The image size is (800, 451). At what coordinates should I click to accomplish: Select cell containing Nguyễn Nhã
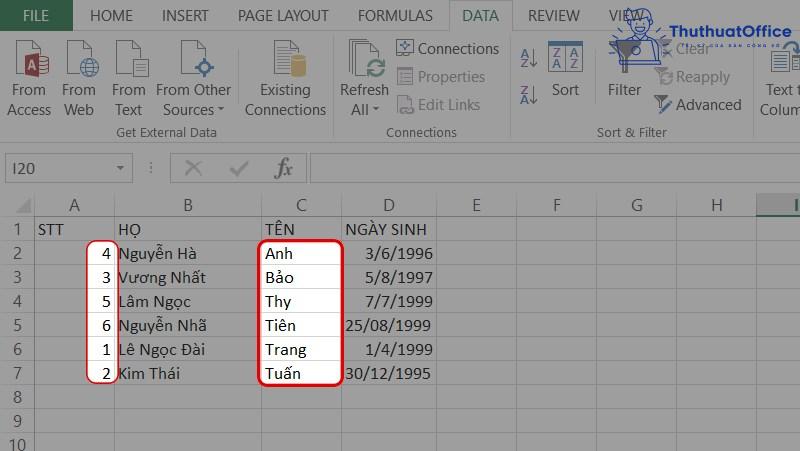(x=188, y=325)
